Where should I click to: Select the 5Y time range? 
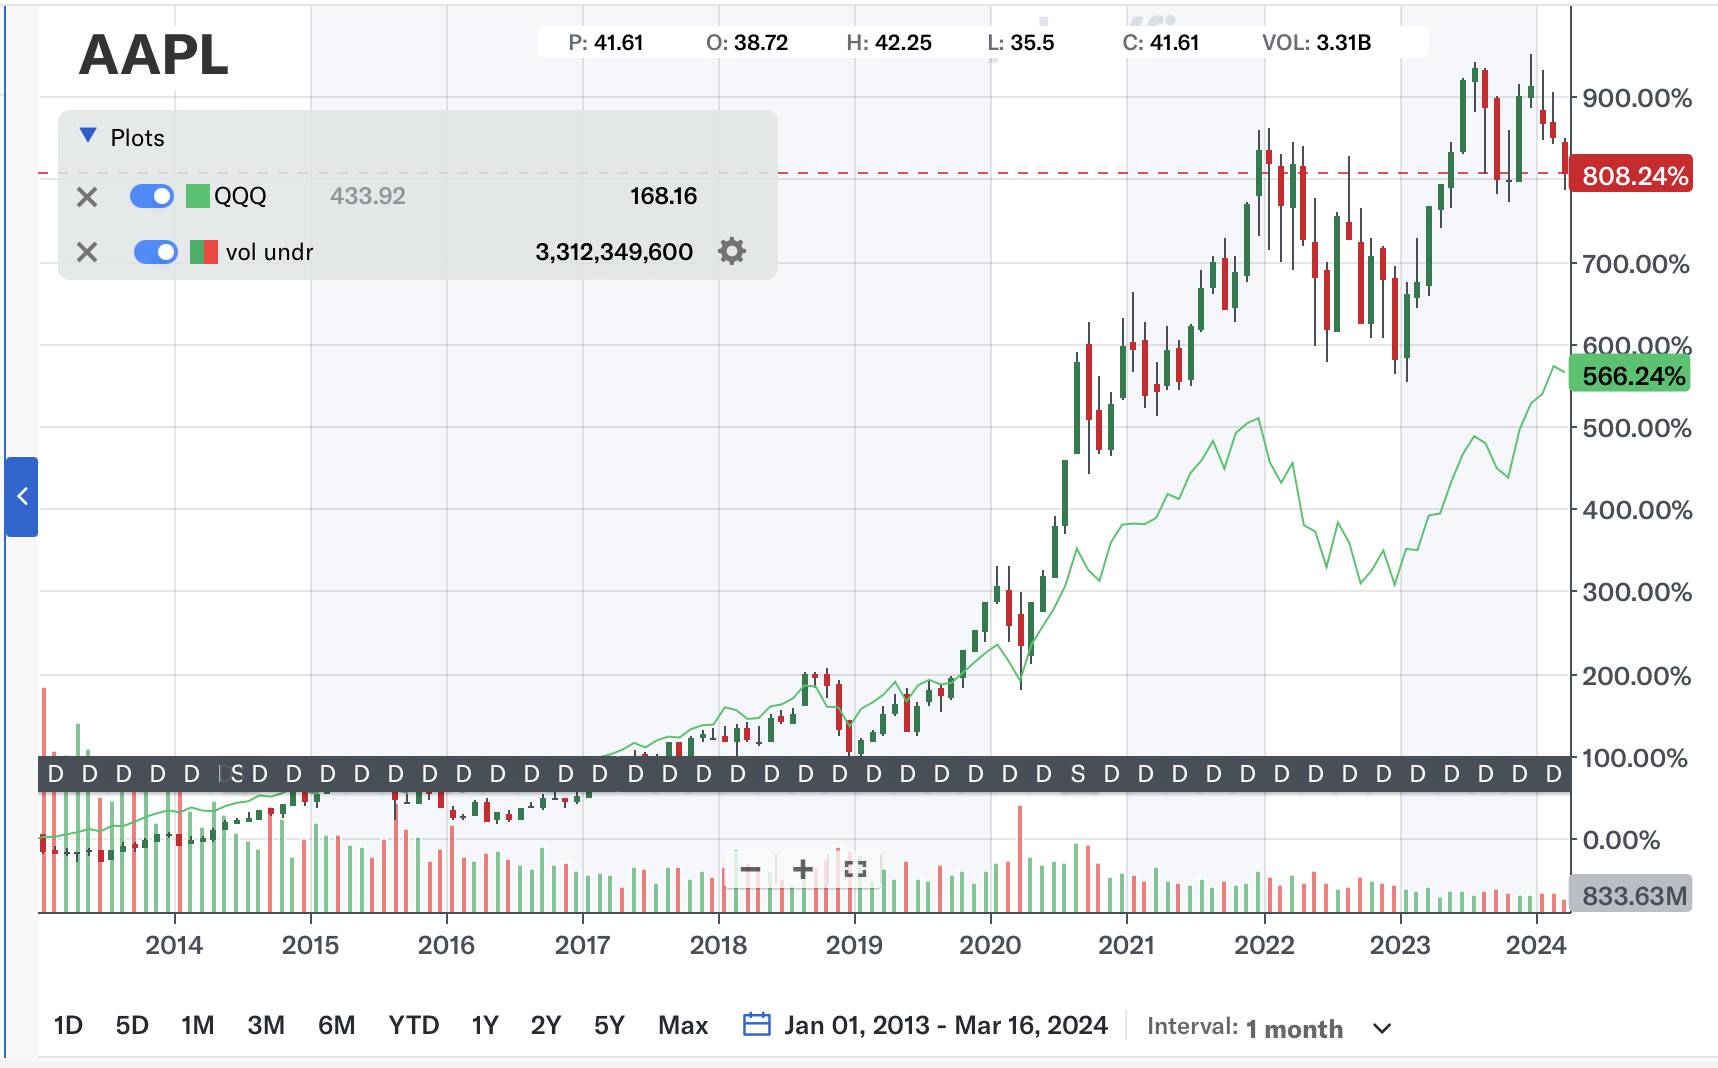coord(609,1025)
